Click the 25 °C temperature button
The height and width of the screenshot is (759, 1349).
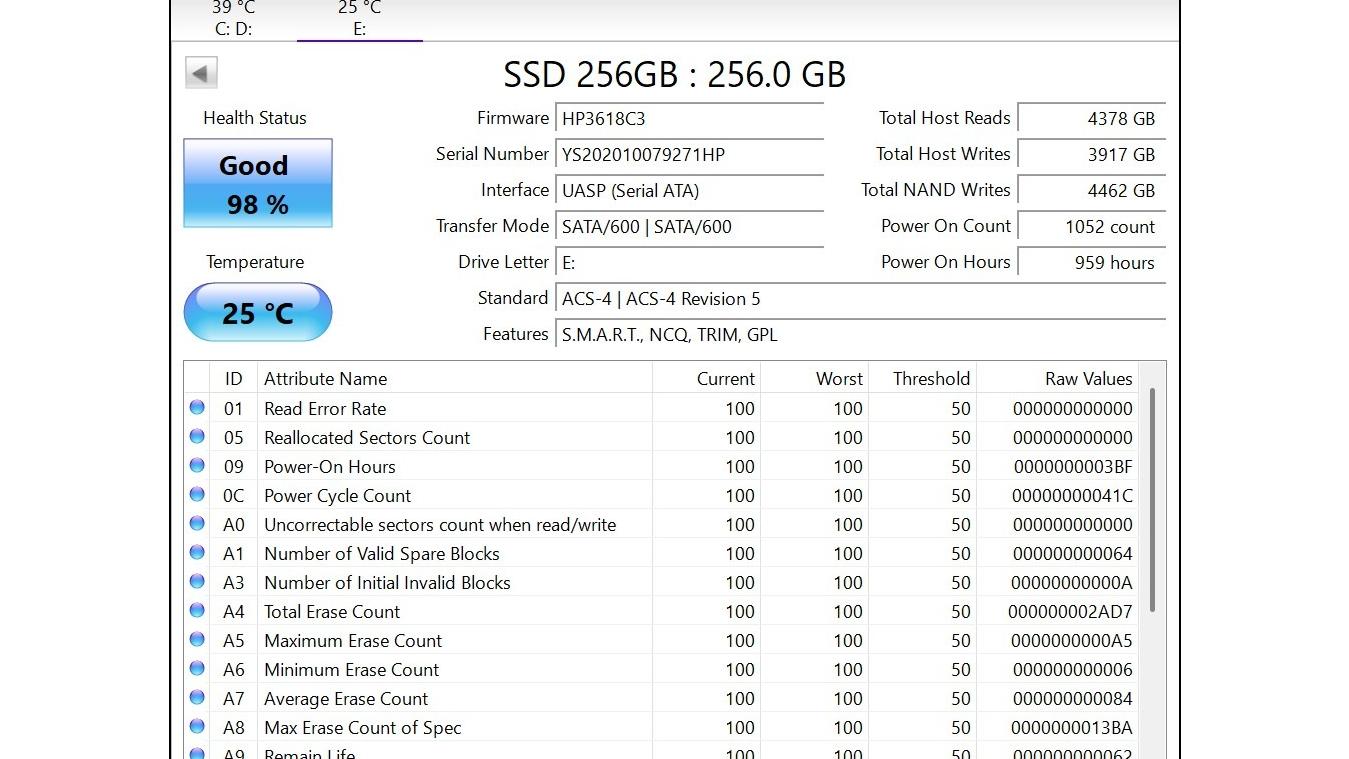[258, 313]
